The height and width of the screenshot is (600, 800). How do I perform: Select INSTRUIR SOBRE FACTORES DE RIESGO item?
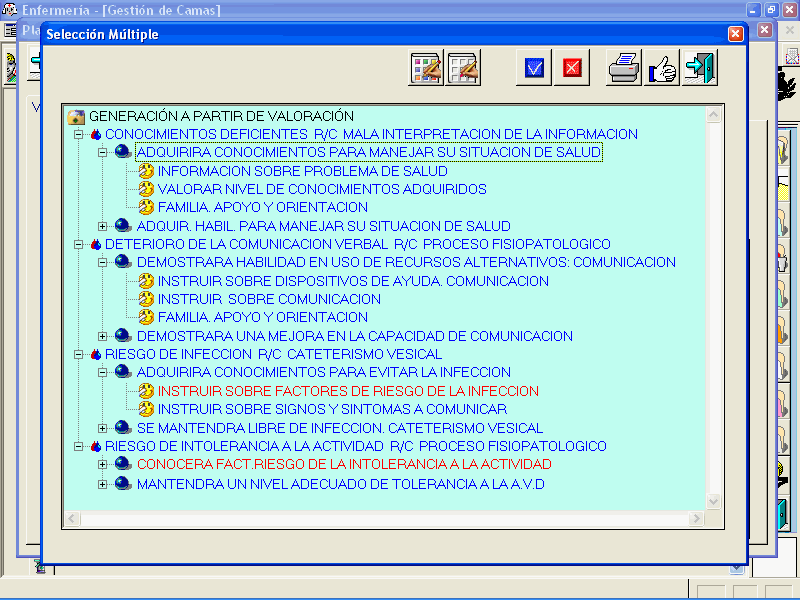click(x=348, y=391)
